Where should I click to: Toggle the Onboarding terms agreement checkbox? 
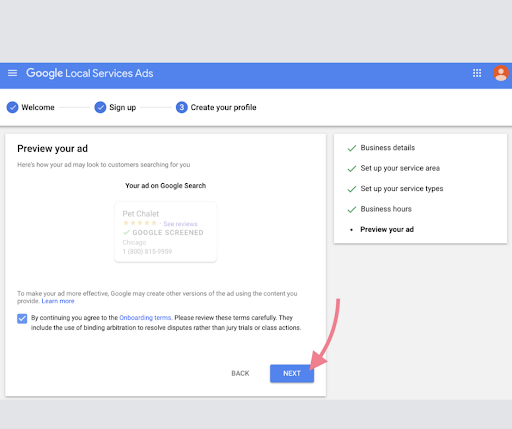pyautogui.click(x=22, y=319)
